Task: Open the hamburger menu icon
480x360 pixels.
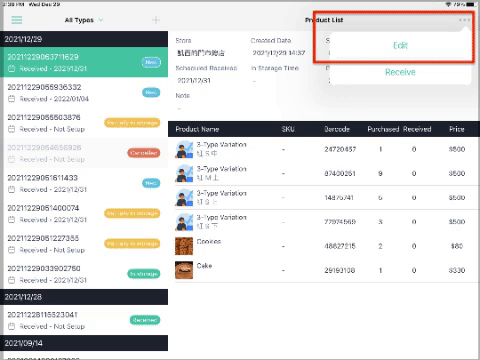Action: click(17, 20)
